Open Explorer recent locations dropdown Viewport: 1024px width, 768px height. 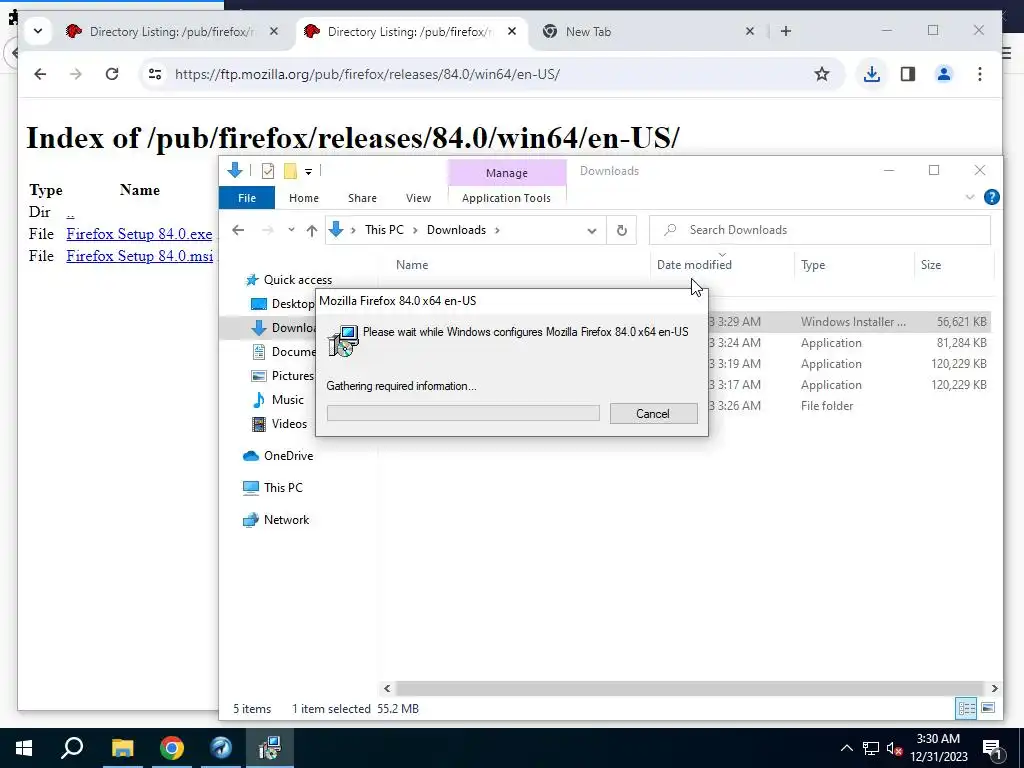click(291, 230)
